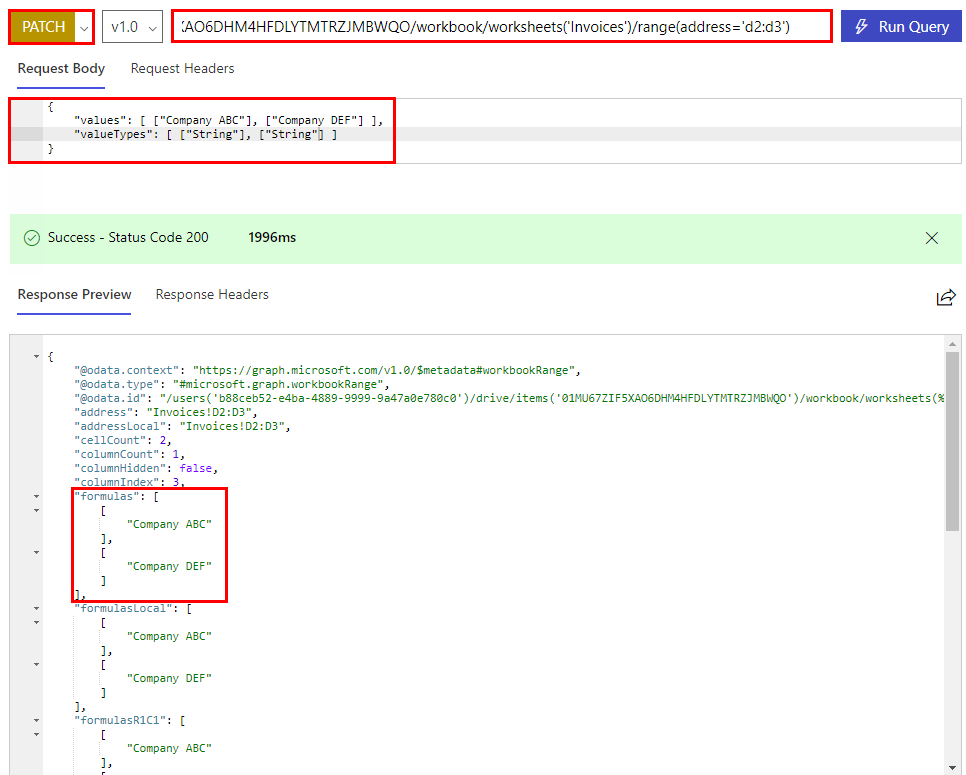Collapse the "formulas" array fold arrow

37,496
